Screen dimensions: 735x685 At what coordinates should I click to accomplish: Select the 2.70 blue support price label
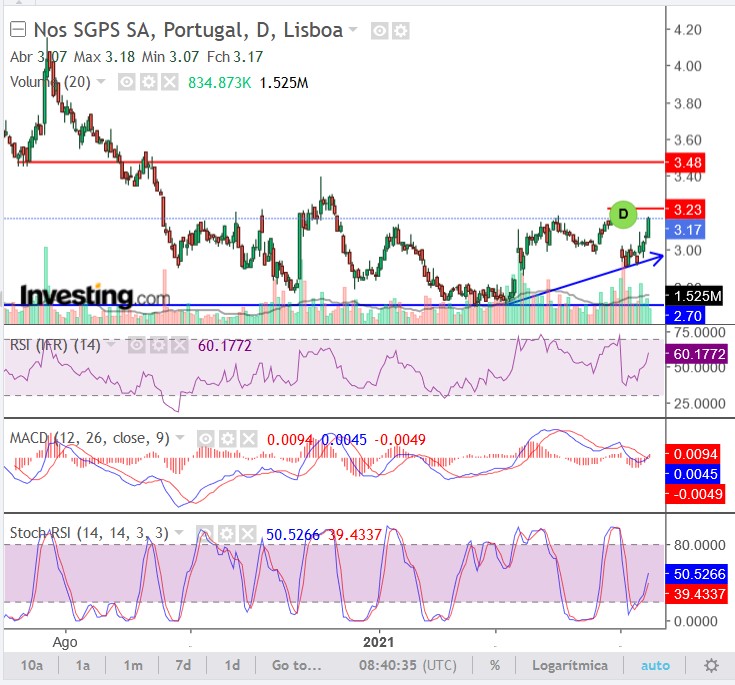point(685,316)
